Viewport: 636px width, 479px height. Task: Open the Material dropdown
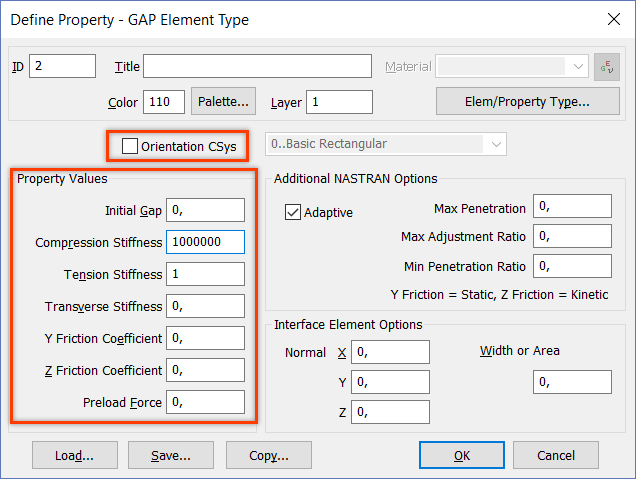click(x=512, y=66)
